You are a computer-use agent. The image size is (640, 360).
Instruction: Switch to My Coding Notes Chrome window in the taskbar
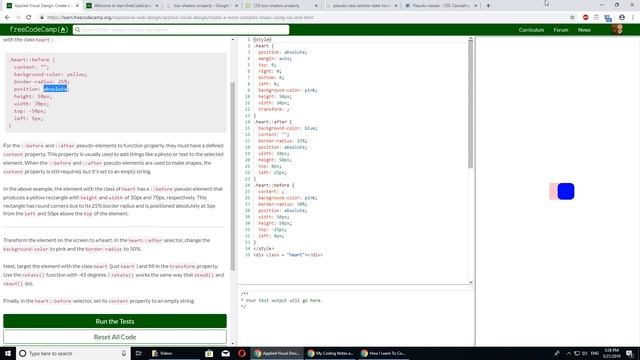pyautogui.click(x=330, y=353)
